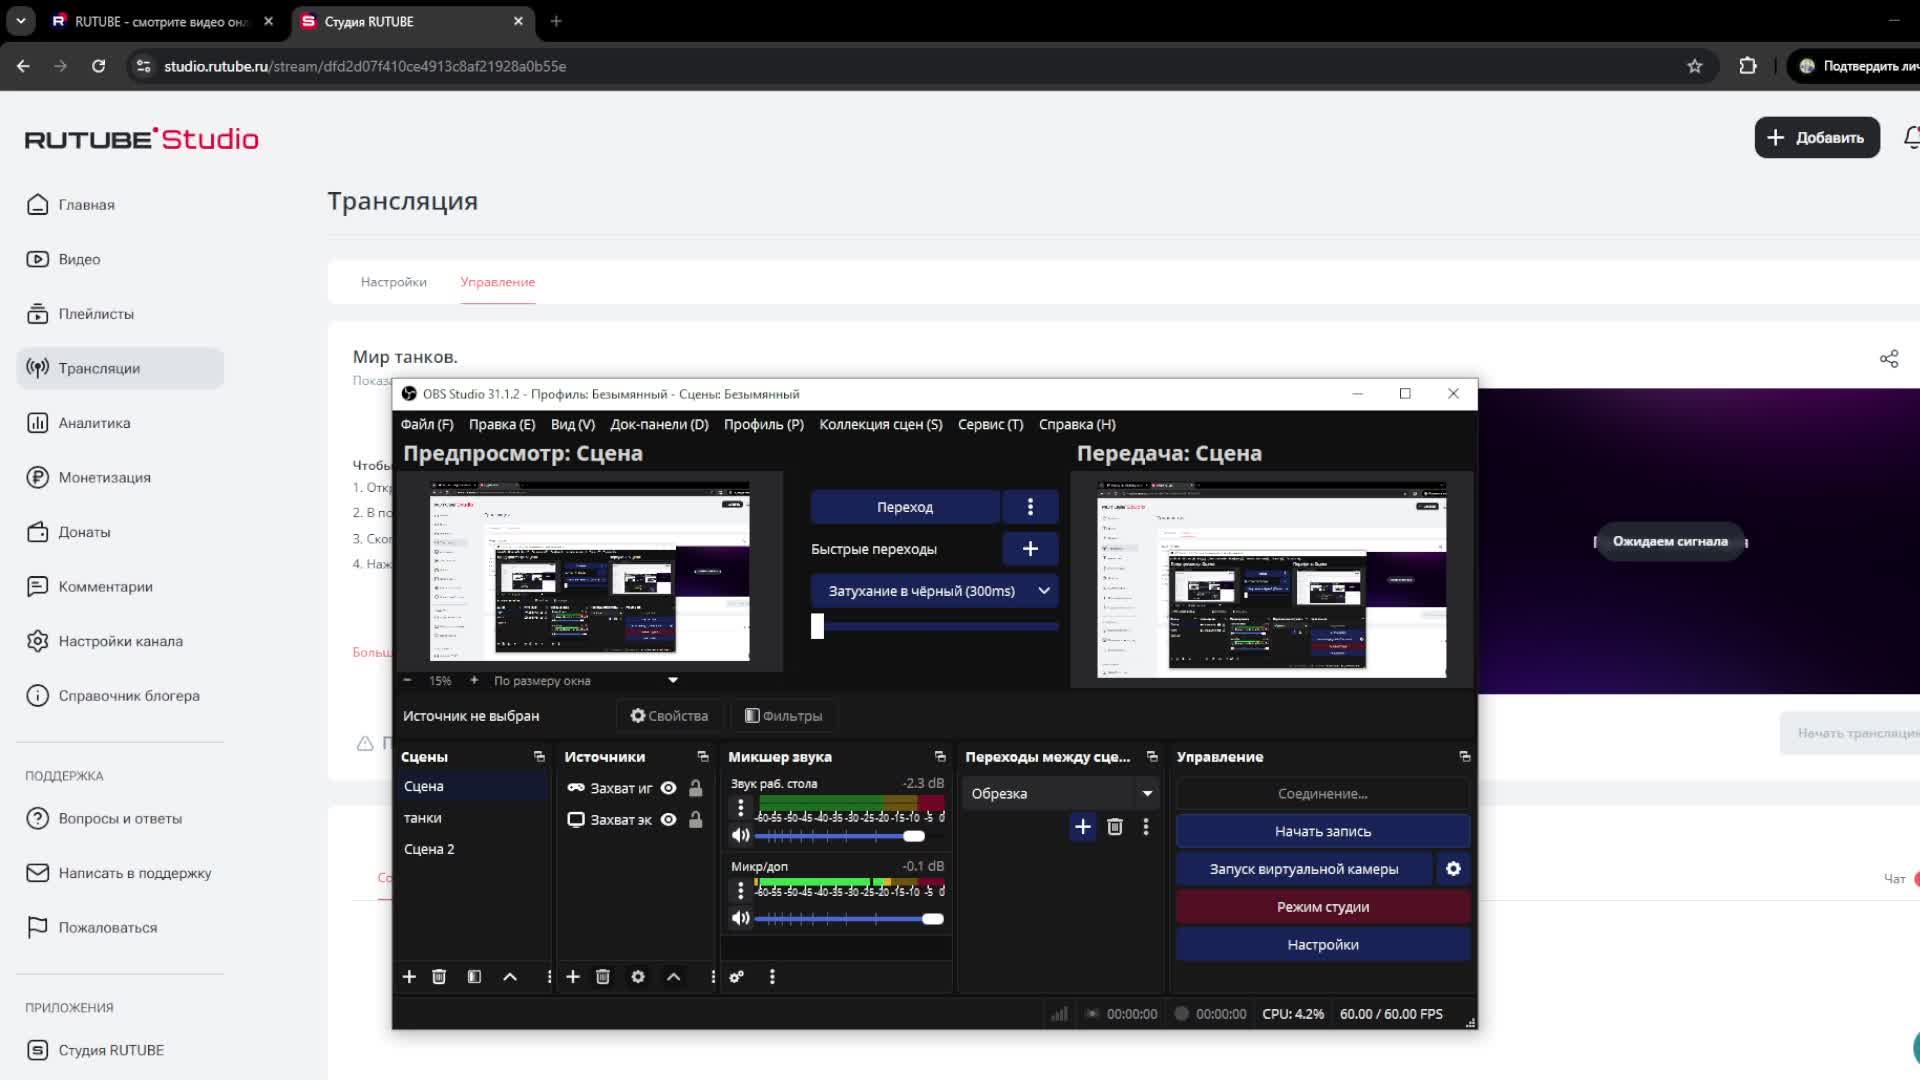Open source properties gear in Источники panel
Screen dimensions: 1920x1080
(x=638, y=977)
